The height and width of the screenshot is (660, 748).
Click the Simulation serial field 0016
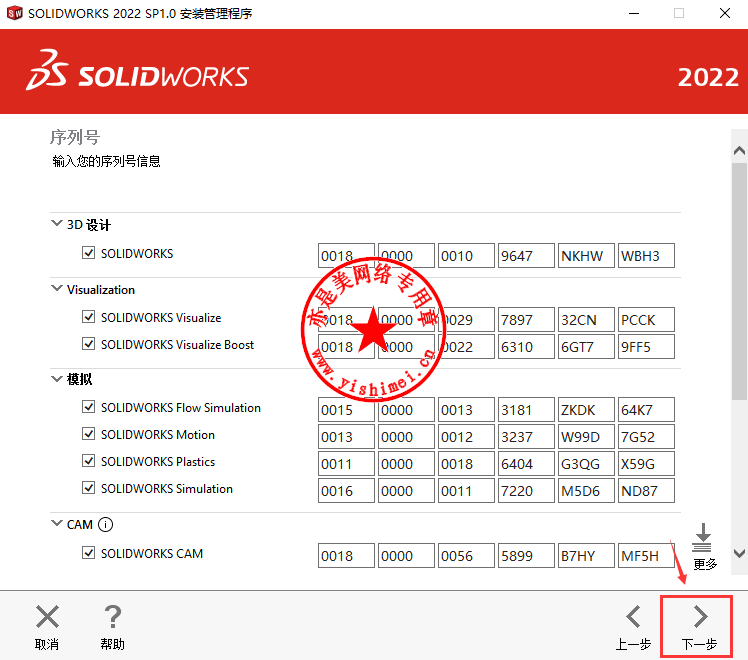tap(346, 491)
